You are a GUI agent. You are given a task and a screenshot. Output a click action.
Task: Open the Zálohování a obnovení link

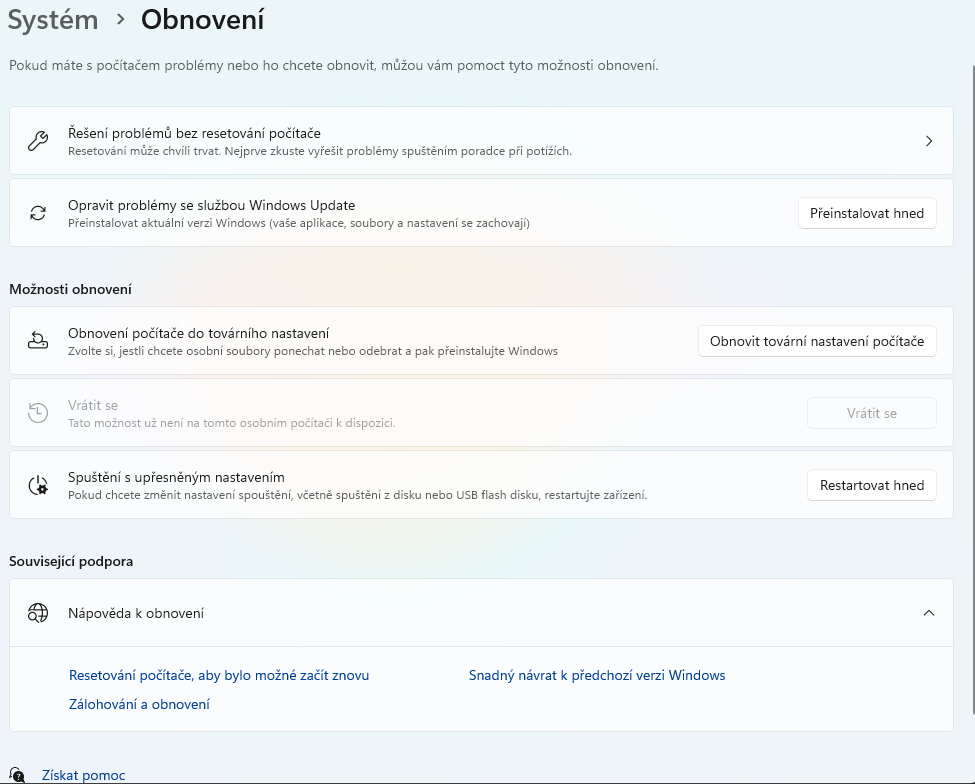pos(139,704)
